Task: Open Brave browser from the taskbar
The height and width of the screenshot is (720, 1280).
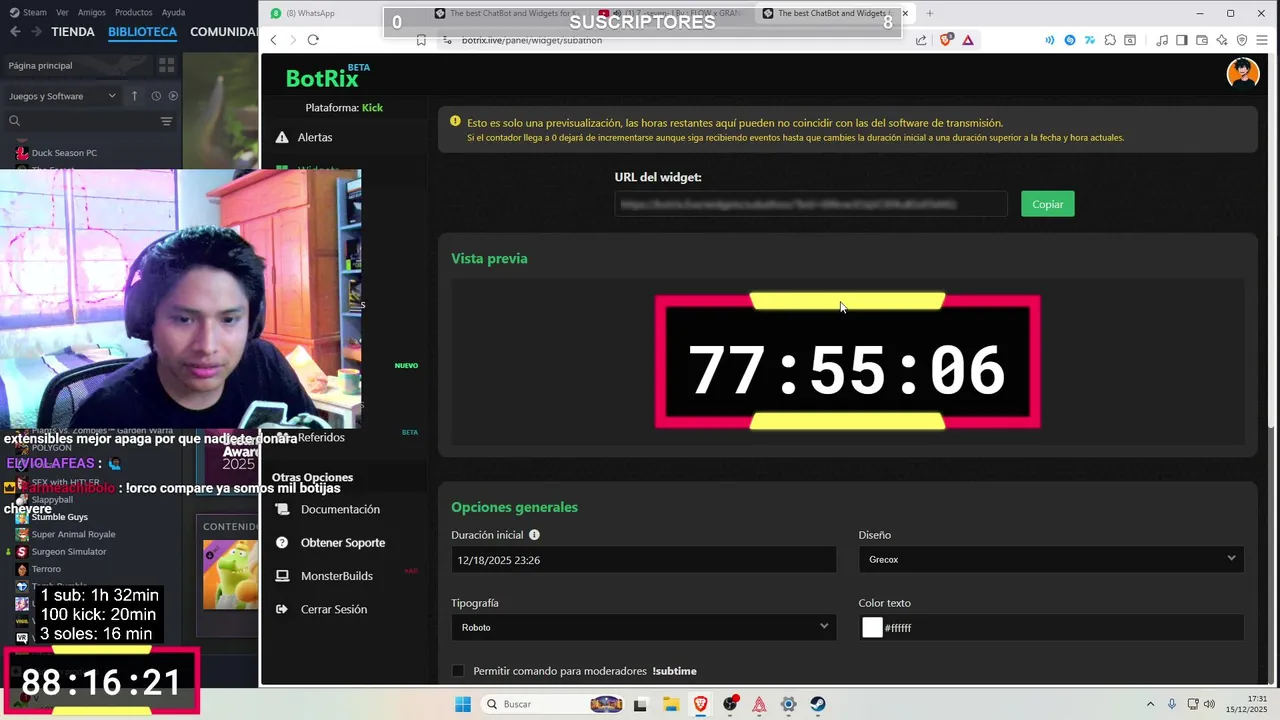Action: (x=700, y=704)
